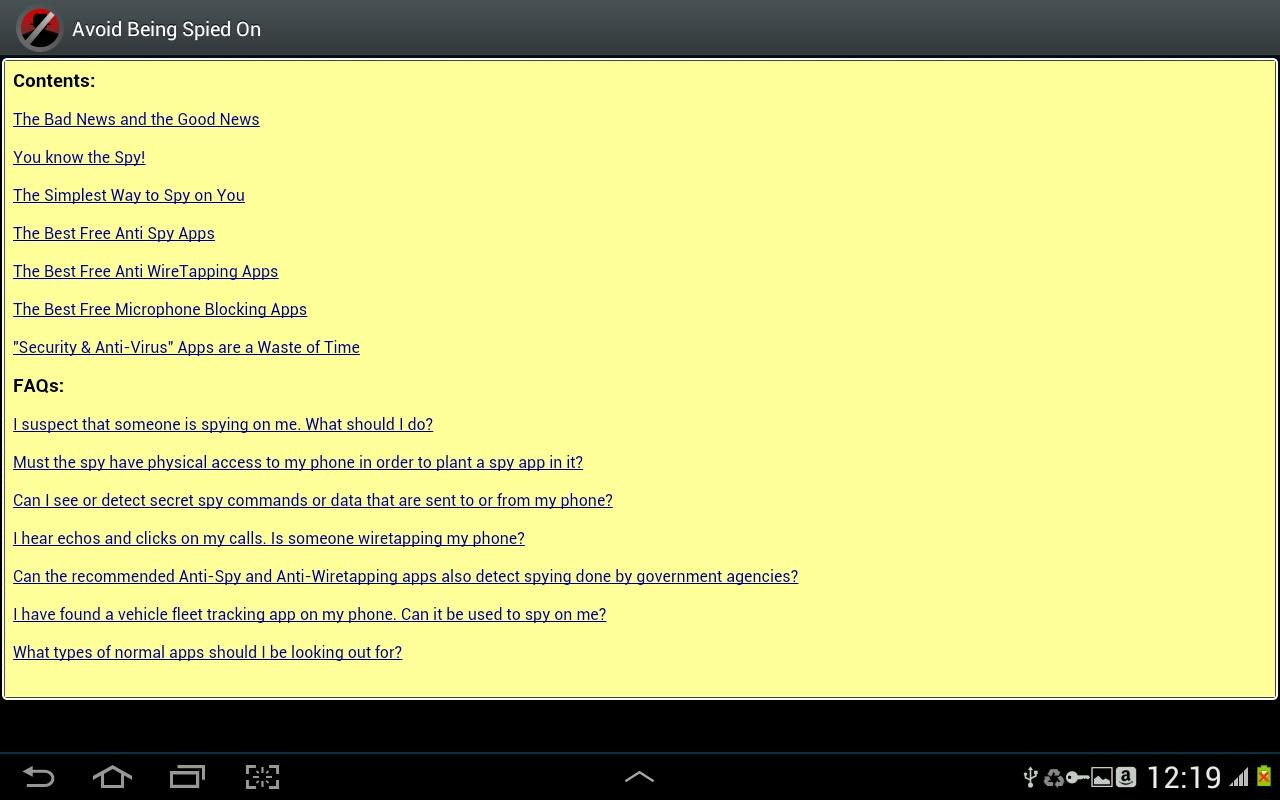The width and height of the screenshot is (1280, 800).
Task: Tap the picture notification icon
Action: tap(1101, 777)
